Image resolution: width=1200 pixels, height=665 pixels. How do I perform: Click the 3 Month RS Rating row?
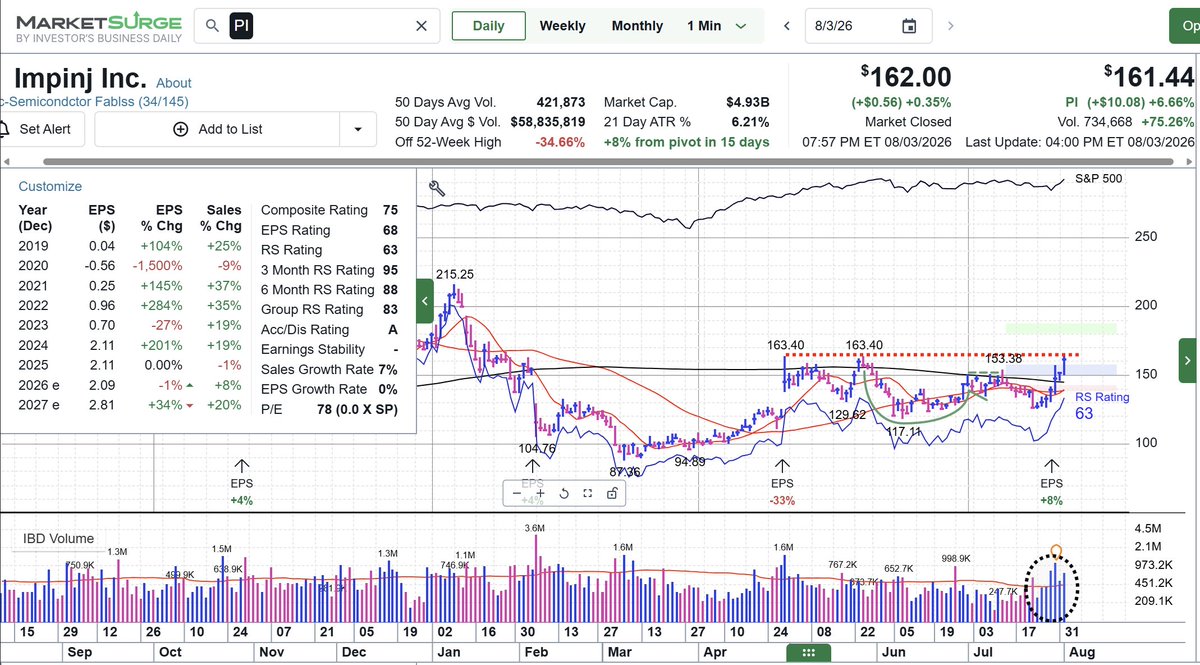(x=329, y=270)
